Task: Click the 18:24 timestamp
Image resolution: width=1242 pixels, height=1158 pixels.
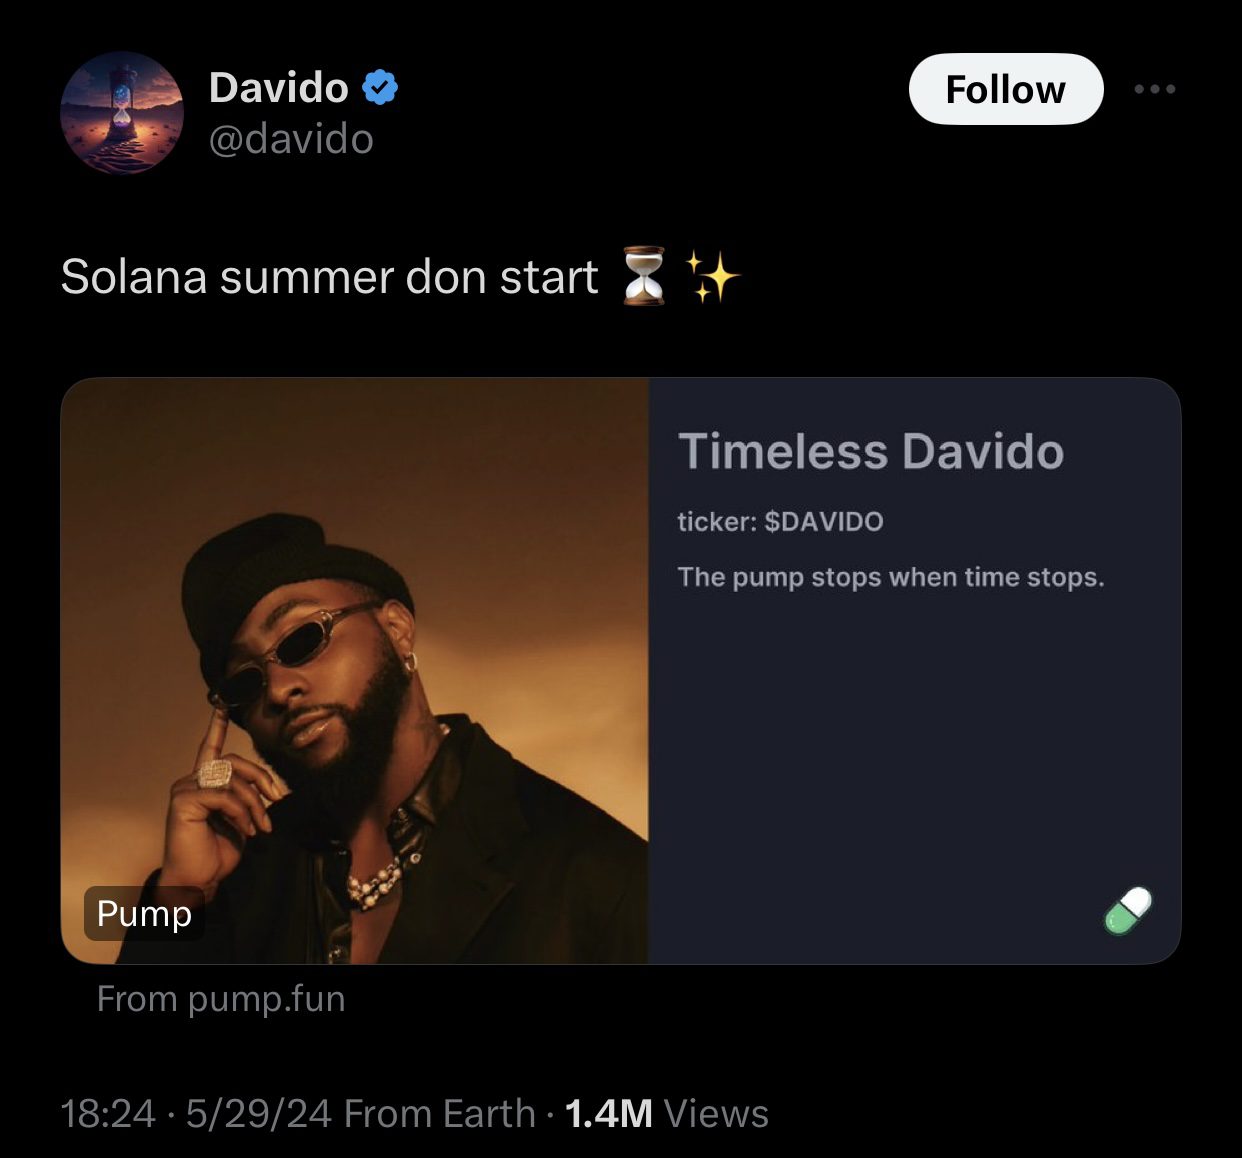Action: click(110, 1112)
